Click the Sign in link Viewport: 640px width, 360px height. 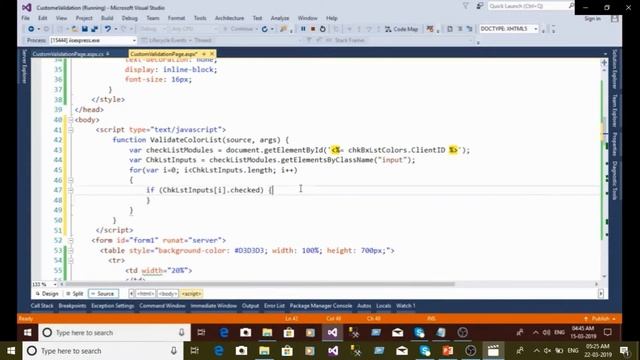(592, 19)
